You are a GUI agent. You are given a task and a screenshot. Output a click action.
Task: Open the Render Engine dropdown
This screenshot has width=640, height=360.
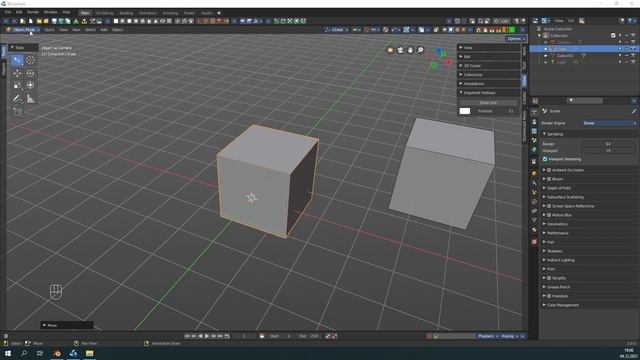[x=609, y=123]
